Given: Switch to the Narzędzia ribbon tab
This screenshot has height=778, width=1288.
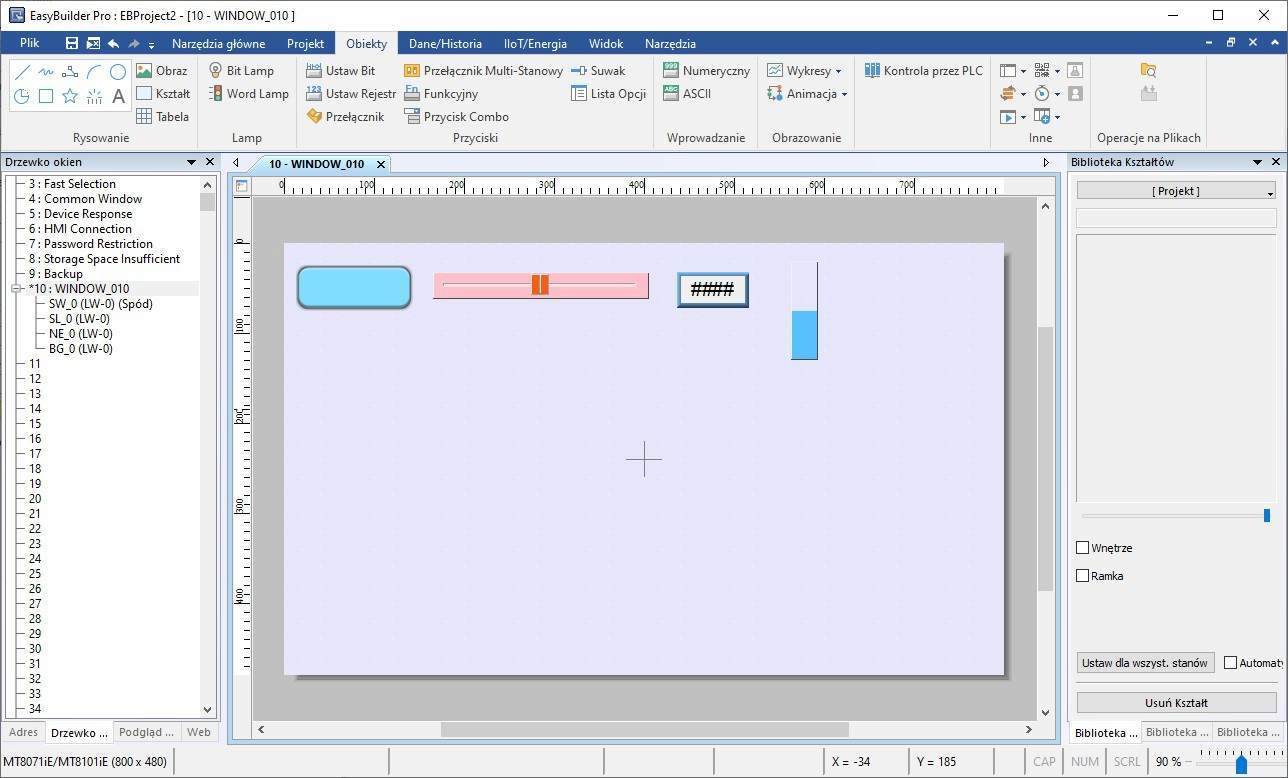Looking at the screenshot, I should pyautogui.click(x=670, y=44).
